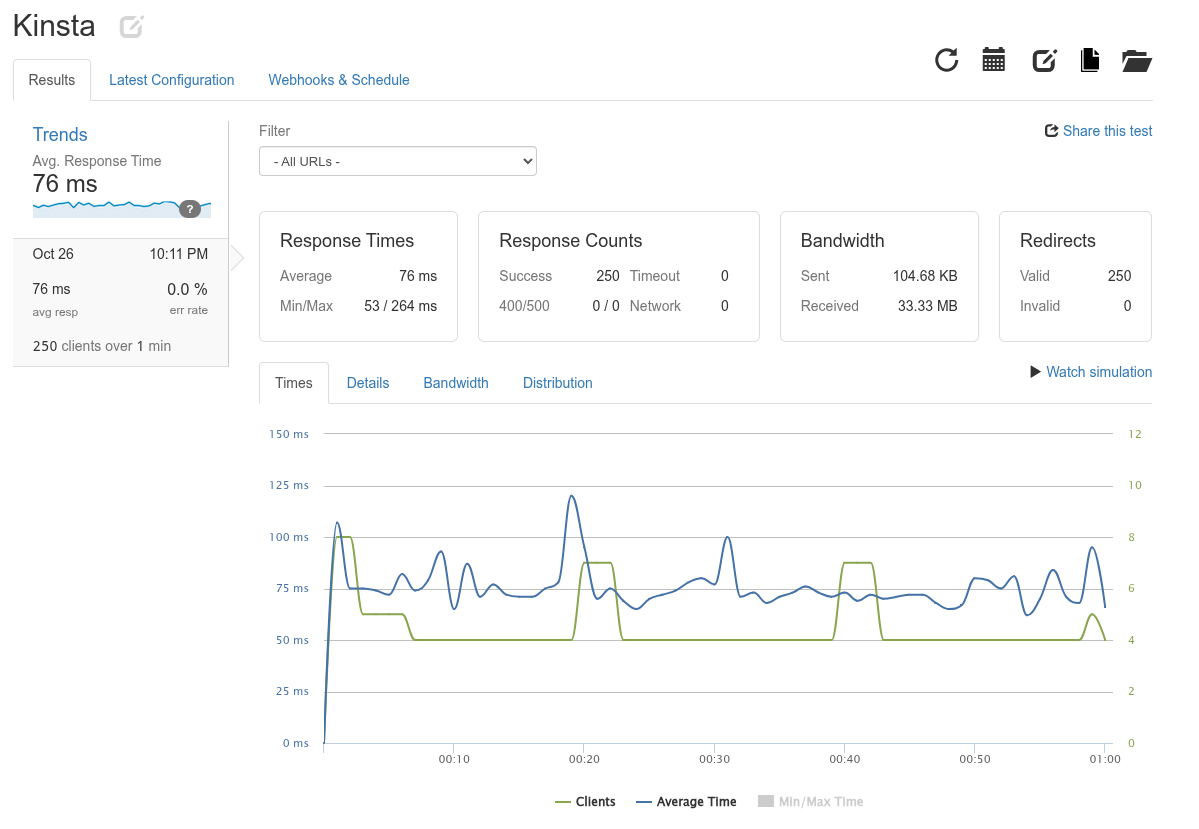Enable Min/Max Time series in legend
Viewport: 1199px width, 829px height.
(x=810, y=802)
